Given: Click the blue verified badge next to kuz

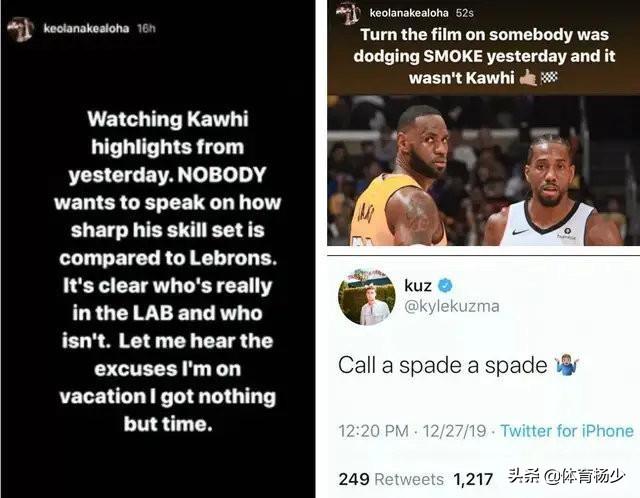Looking at the screenshot, I should click(445, 285).
